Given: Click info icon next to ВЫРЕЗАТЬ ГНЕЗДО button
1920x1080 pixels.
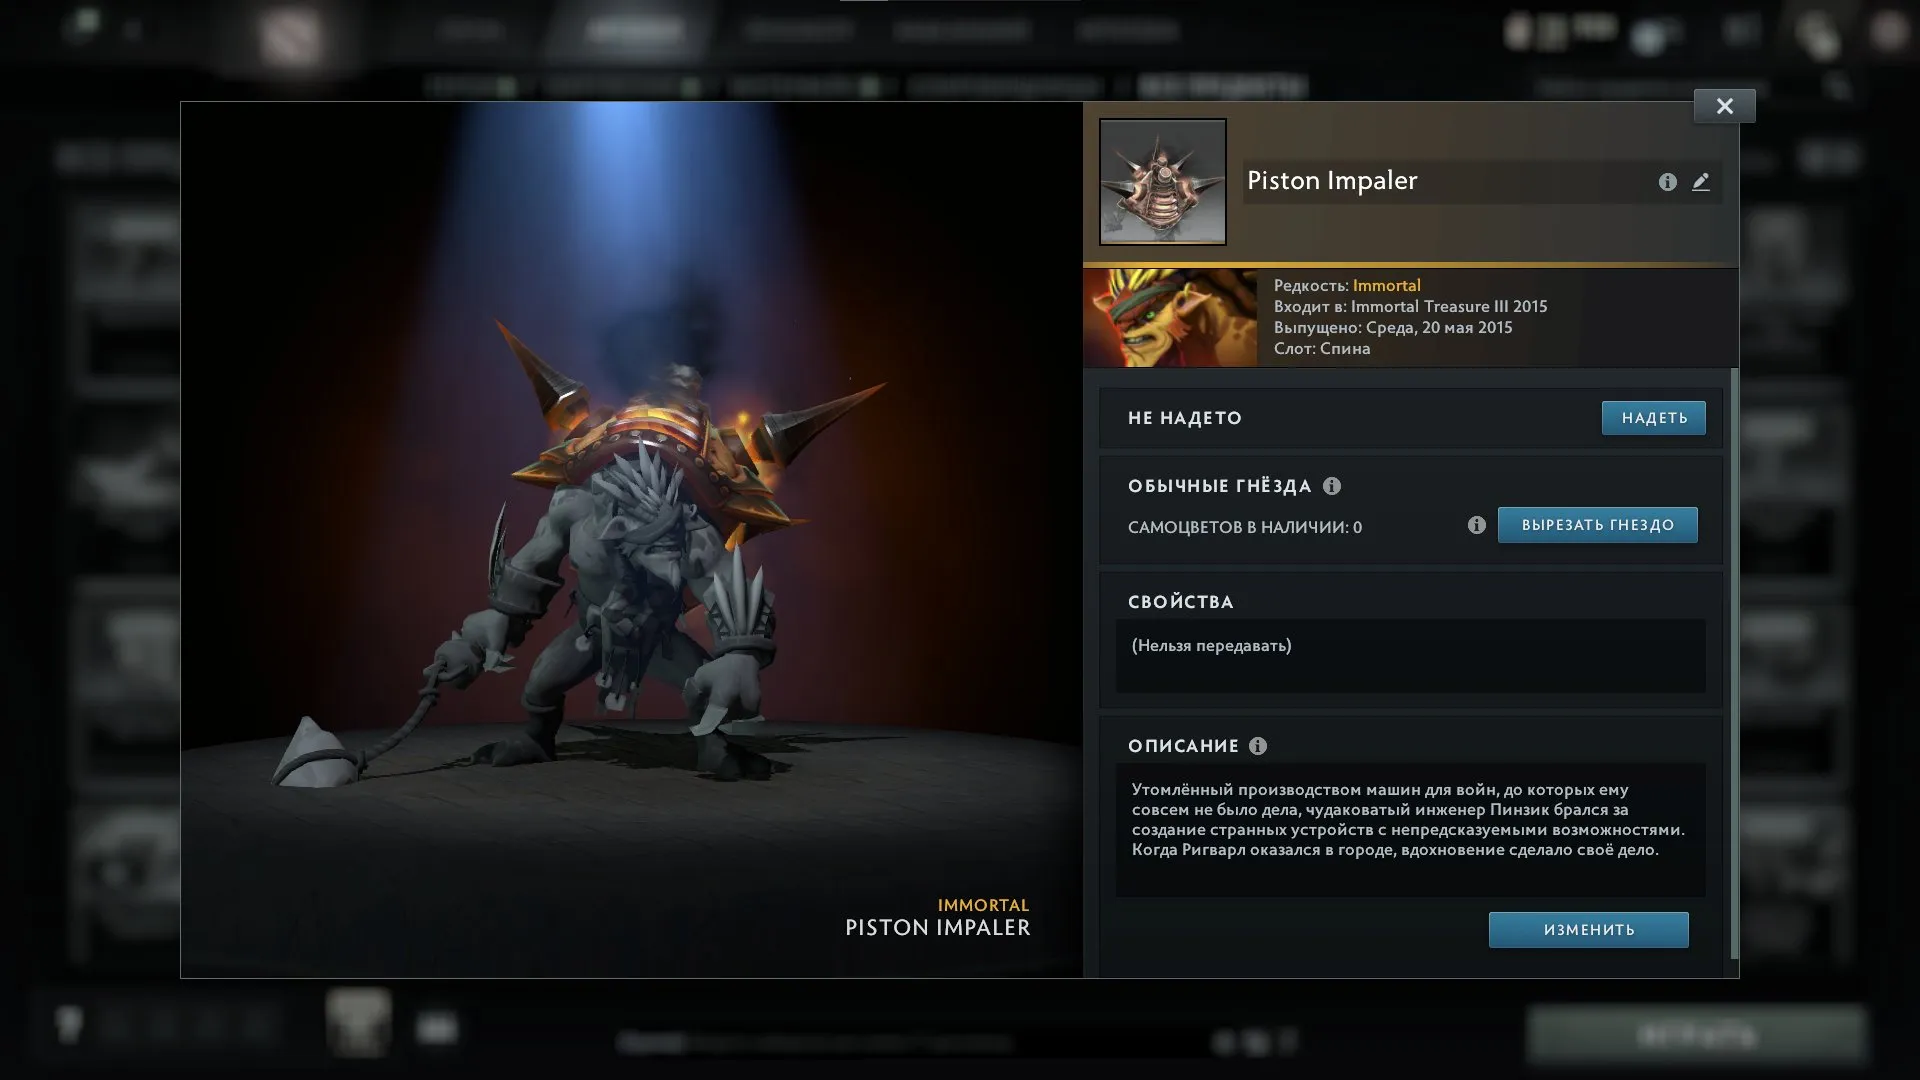Looking at the screenshot, I should click(x=1476, y=525).
